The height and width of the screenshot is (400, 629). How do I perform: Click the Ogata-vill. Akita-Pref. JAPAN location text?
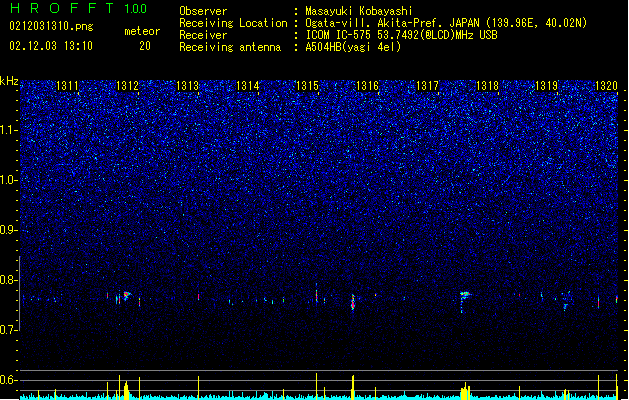coord(392,23)
